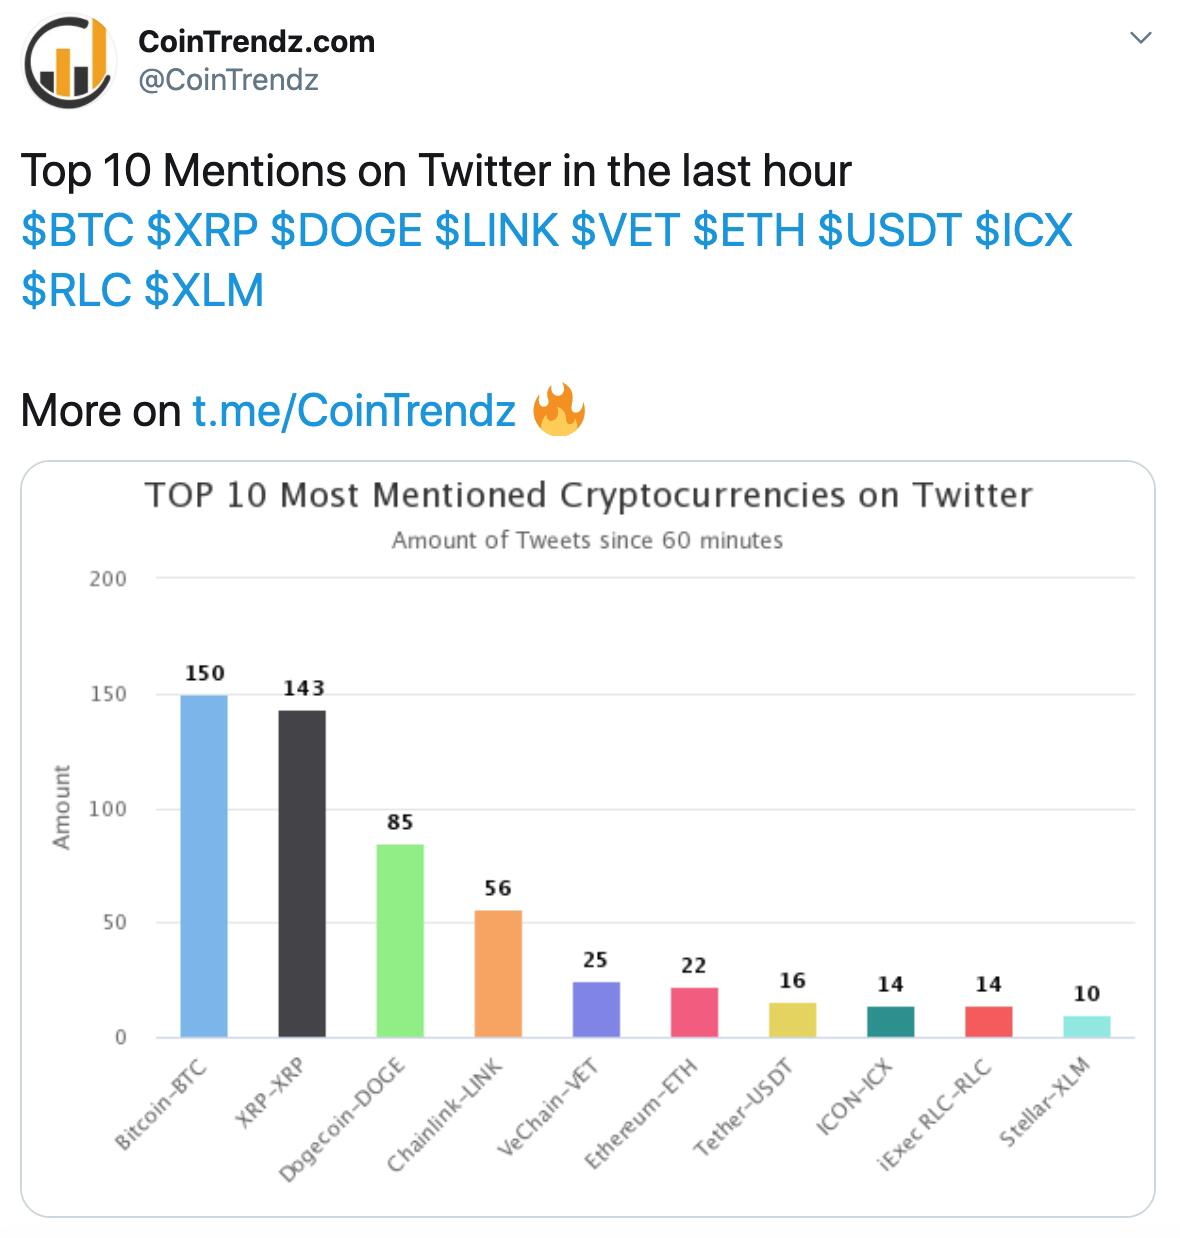Image resolution: width=1180 pixels, height=1238 pixels.
Task: Click the Bitcoin-BTC blue bar in the chart
Action: click(x=203, y=865)
